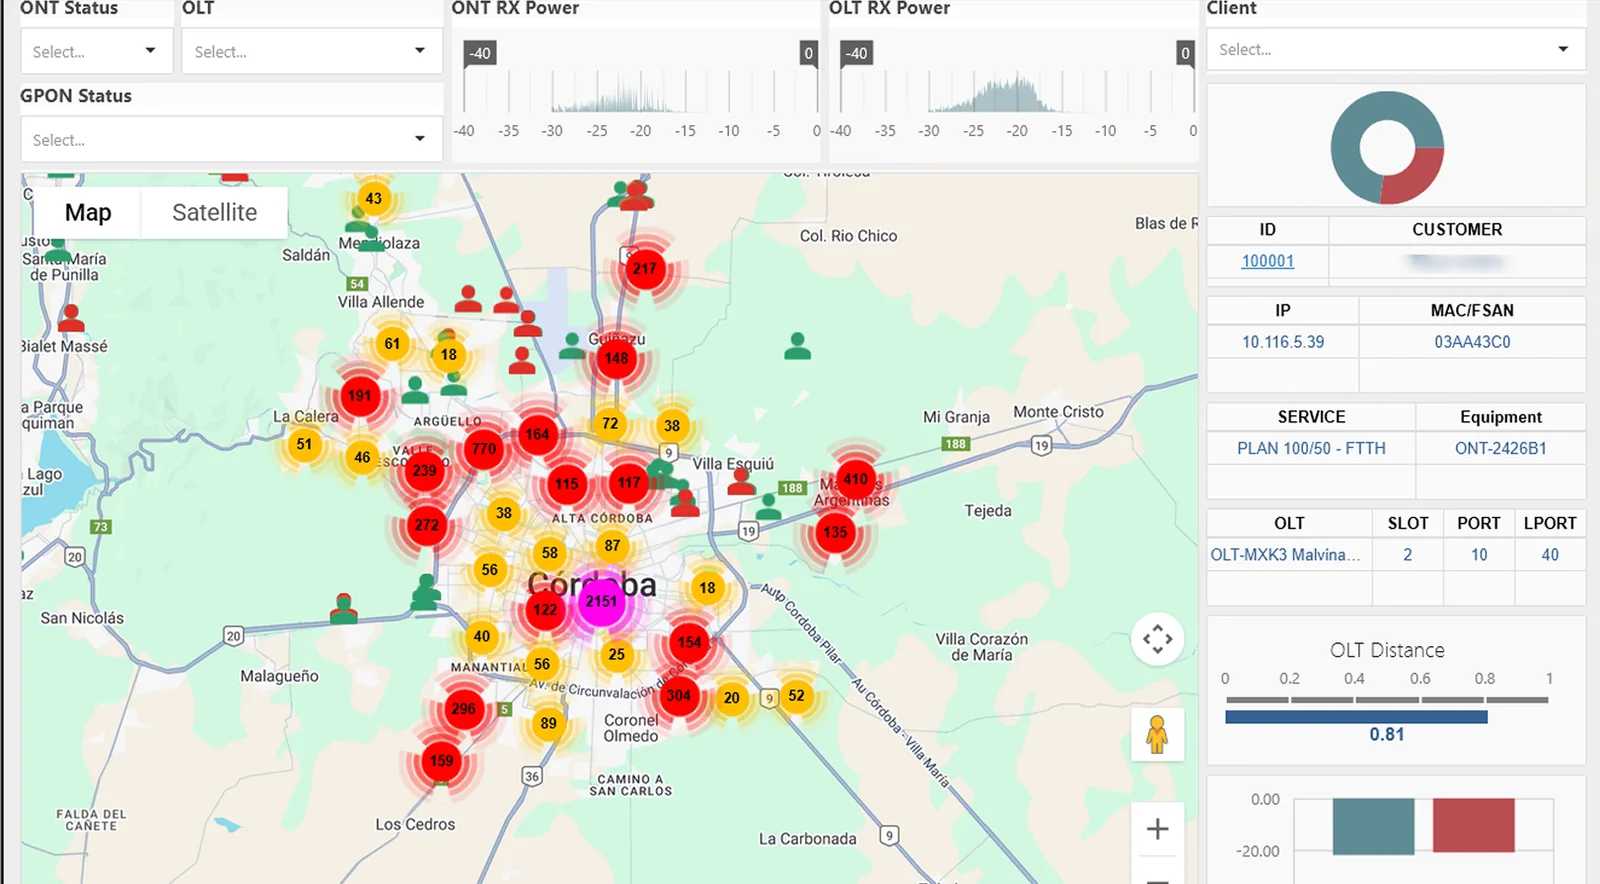This screenshot has width=1600, height=884.
Task: Click the red 272 cluster marker
Action: pos(427,524)
